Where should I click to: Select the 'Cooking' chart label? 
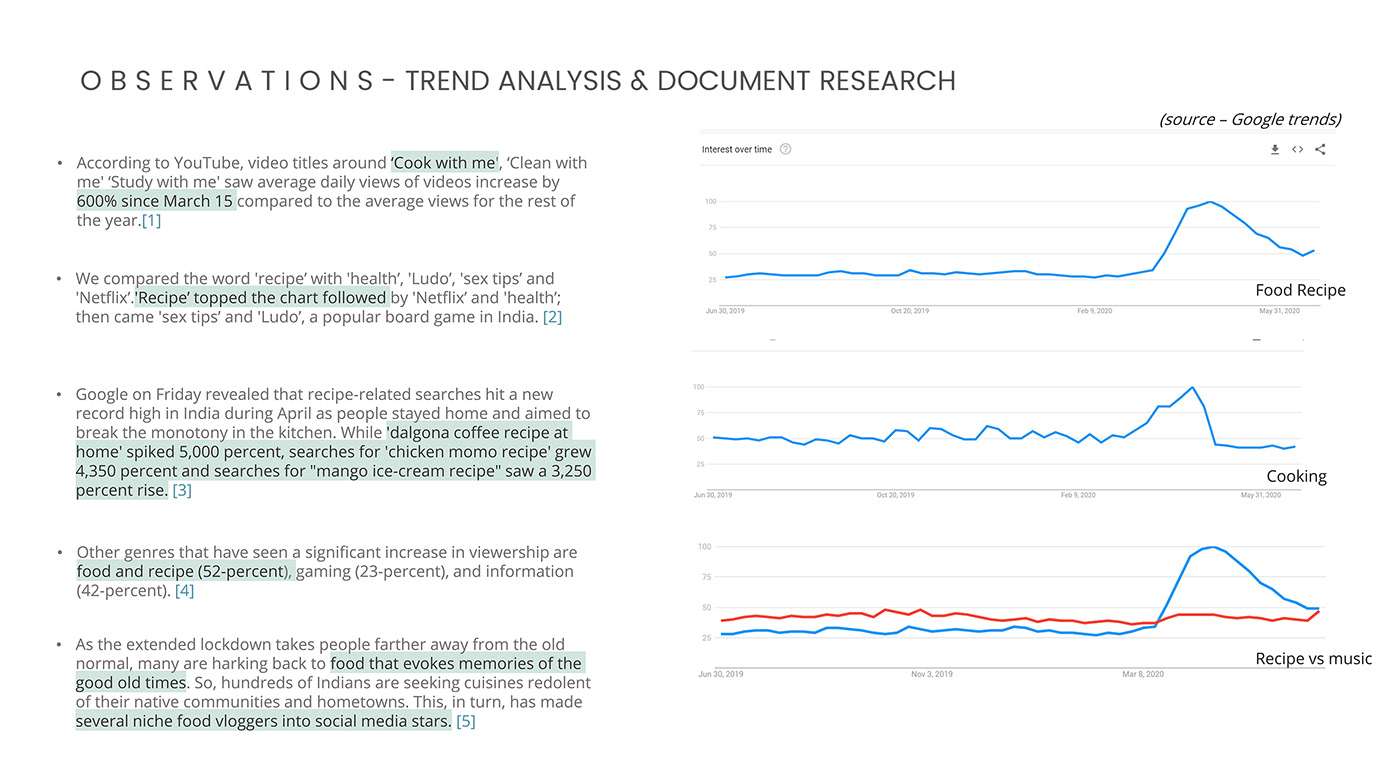pos(1296,476)
